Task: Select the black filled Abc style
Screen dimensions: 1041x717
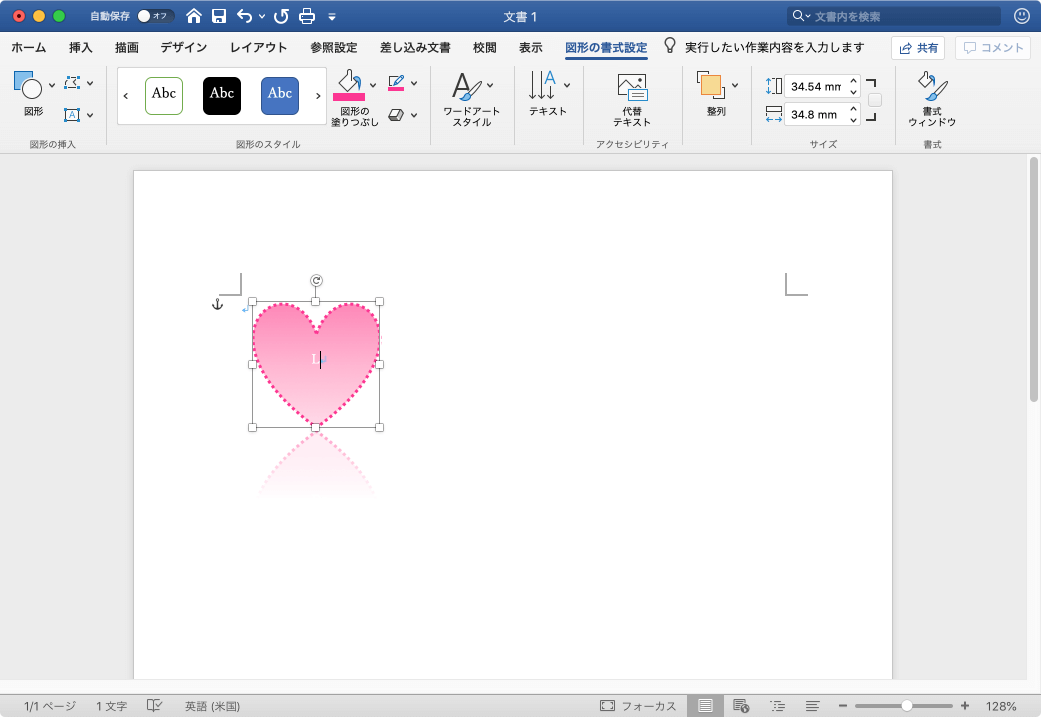Action: 222,95
